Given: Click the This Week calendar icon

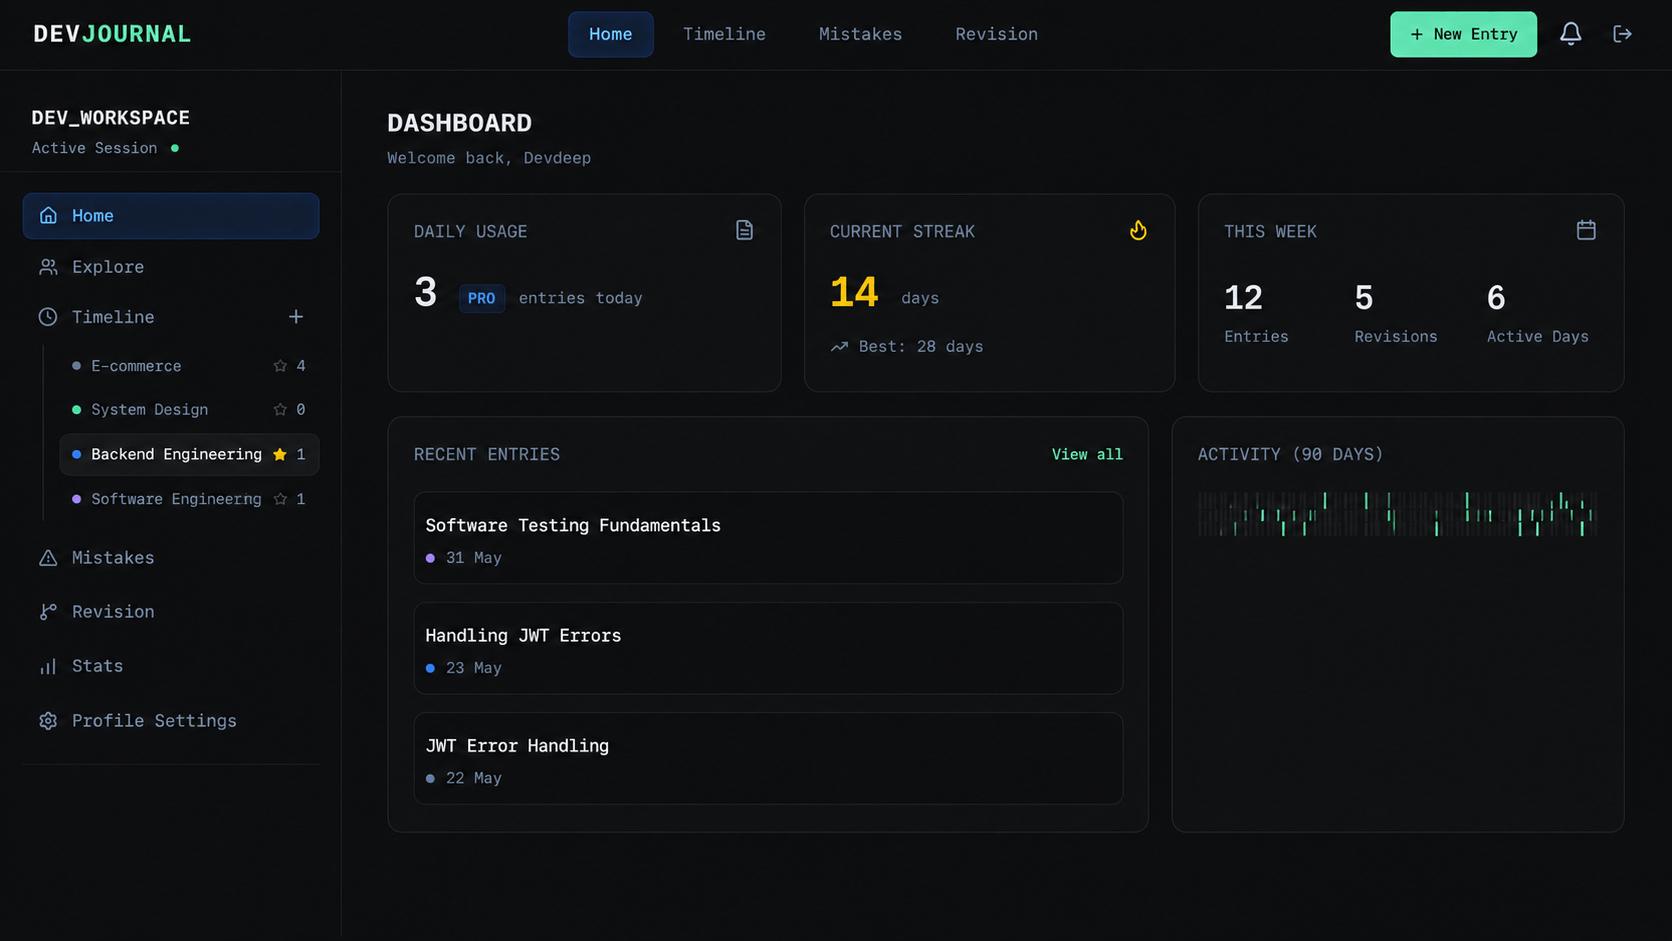Looking at the screenshot, I should point(1586,230).
